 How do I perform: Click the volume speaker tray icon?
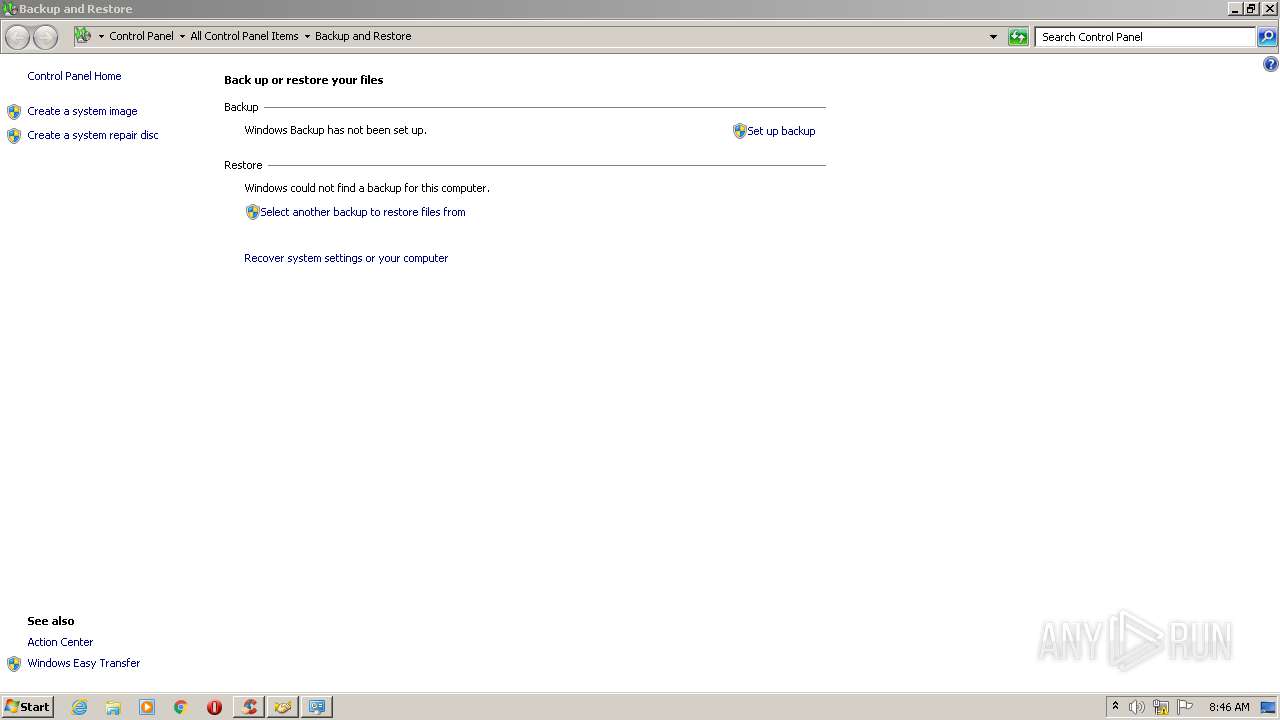(1137, 707)
